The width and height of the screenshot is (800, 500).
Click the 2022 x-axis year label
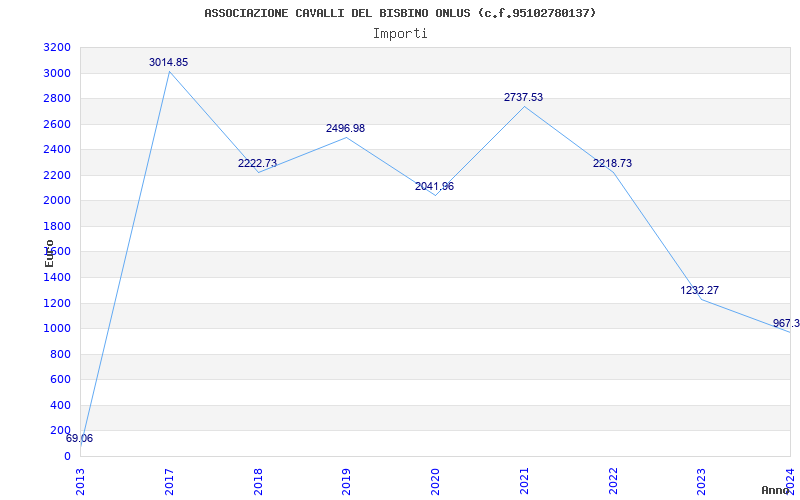(613, 481)
